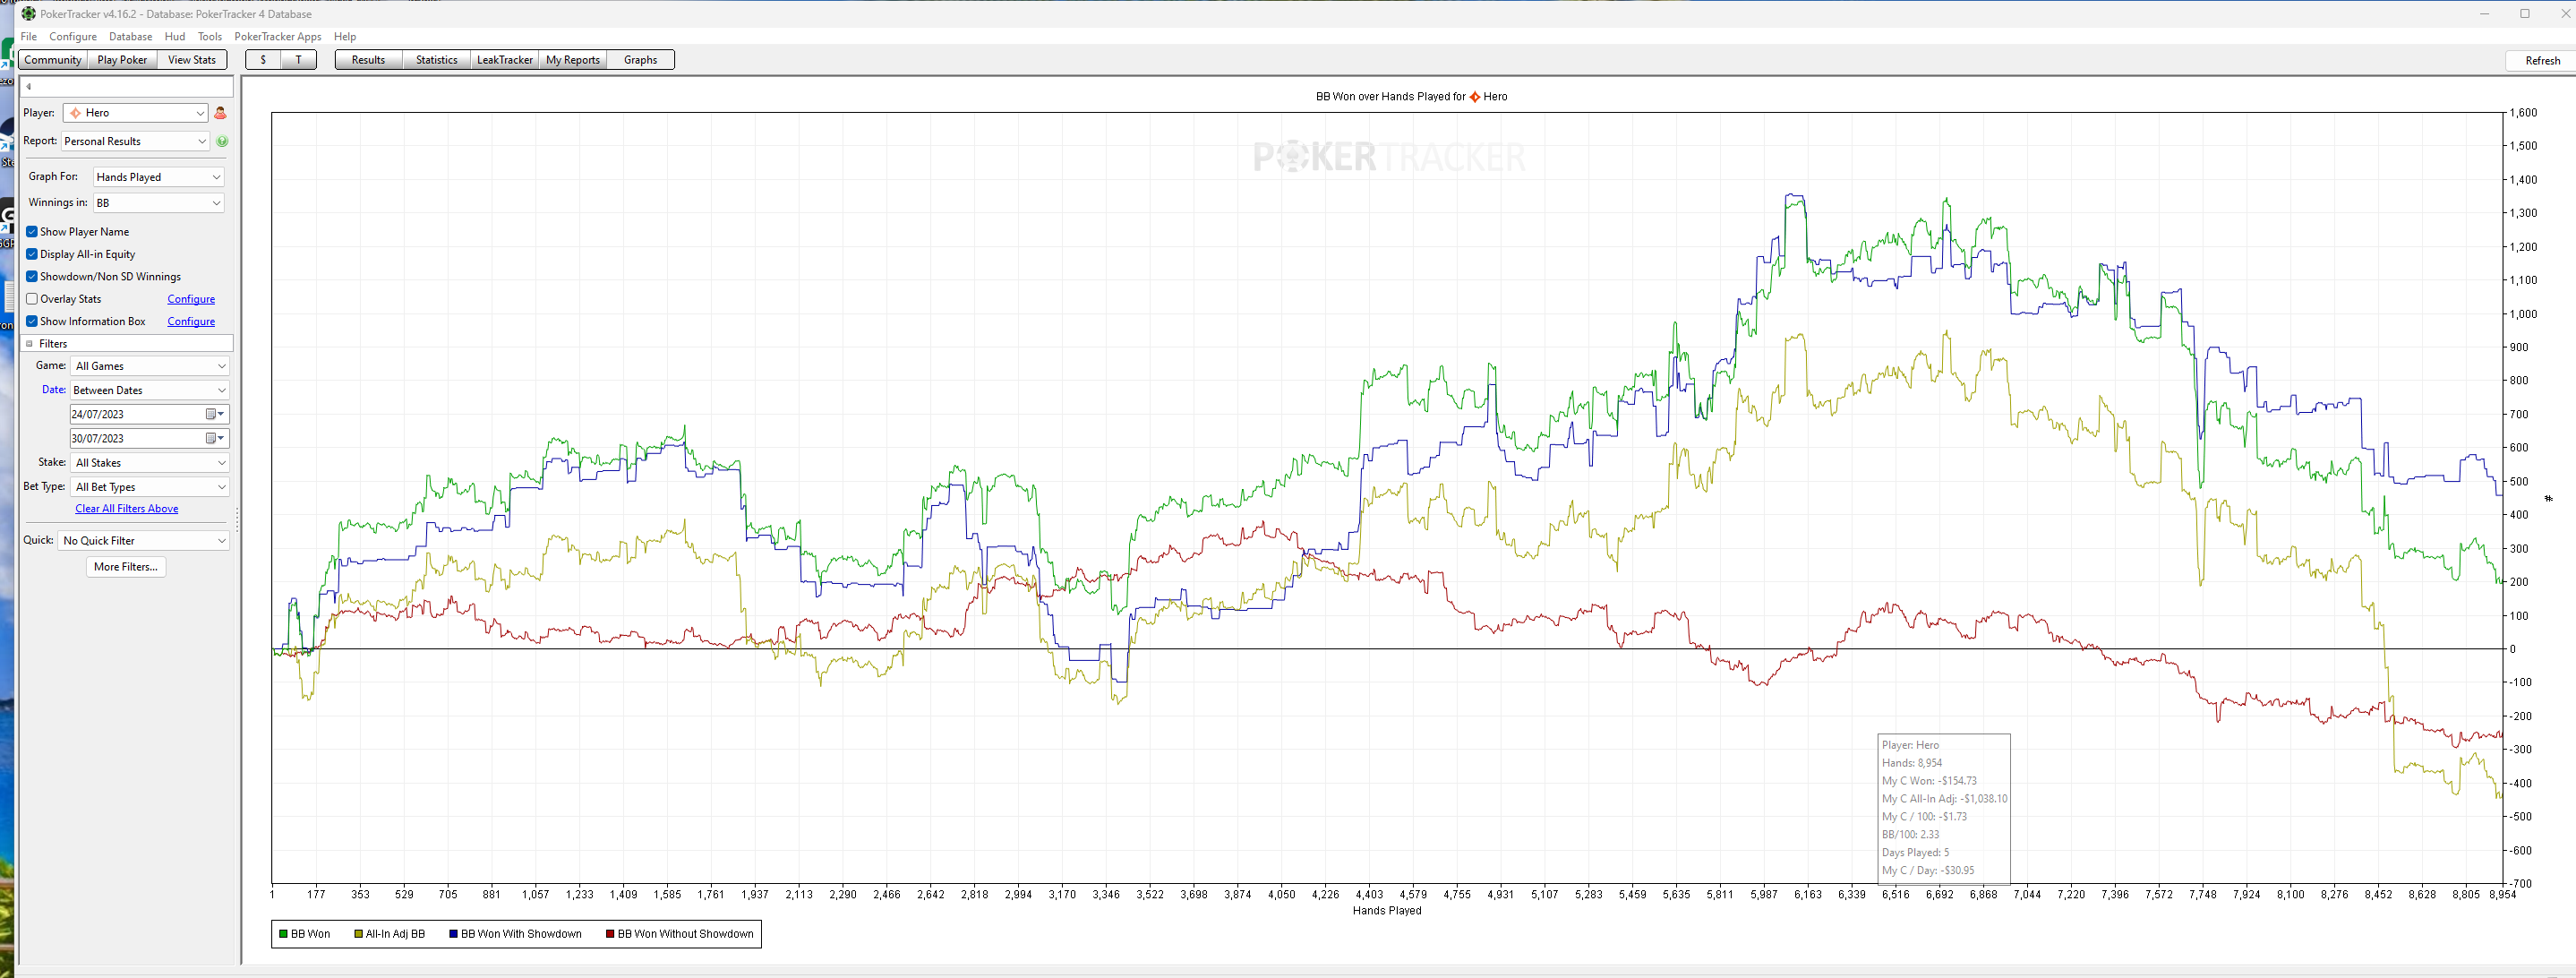This screenshot has height=978, width=2576.
Task: Click Configure link beside Show Information Box
Action: coord(191,321)
